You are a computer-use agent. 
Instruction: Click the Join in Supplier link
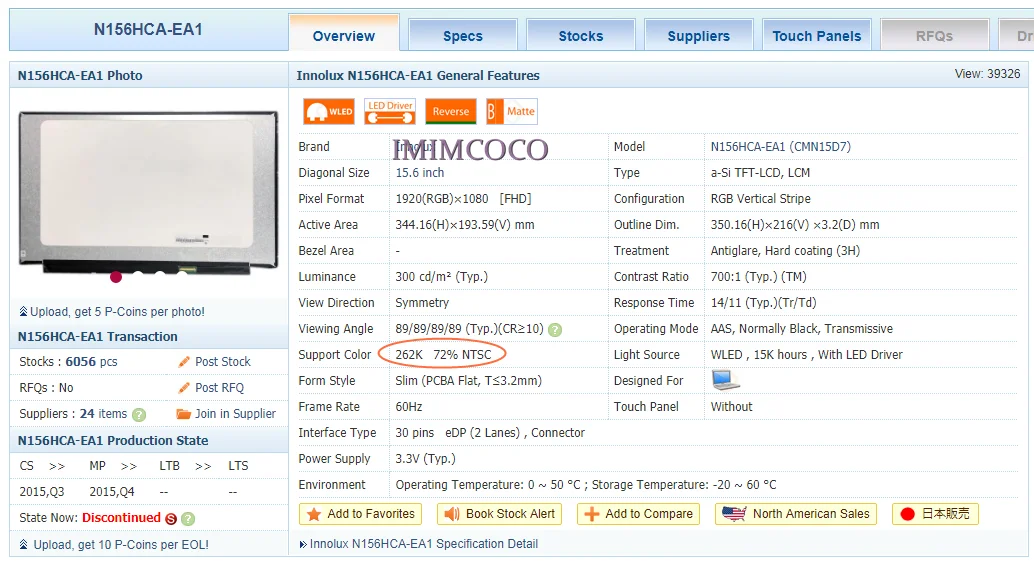click(x=235, y=414)
